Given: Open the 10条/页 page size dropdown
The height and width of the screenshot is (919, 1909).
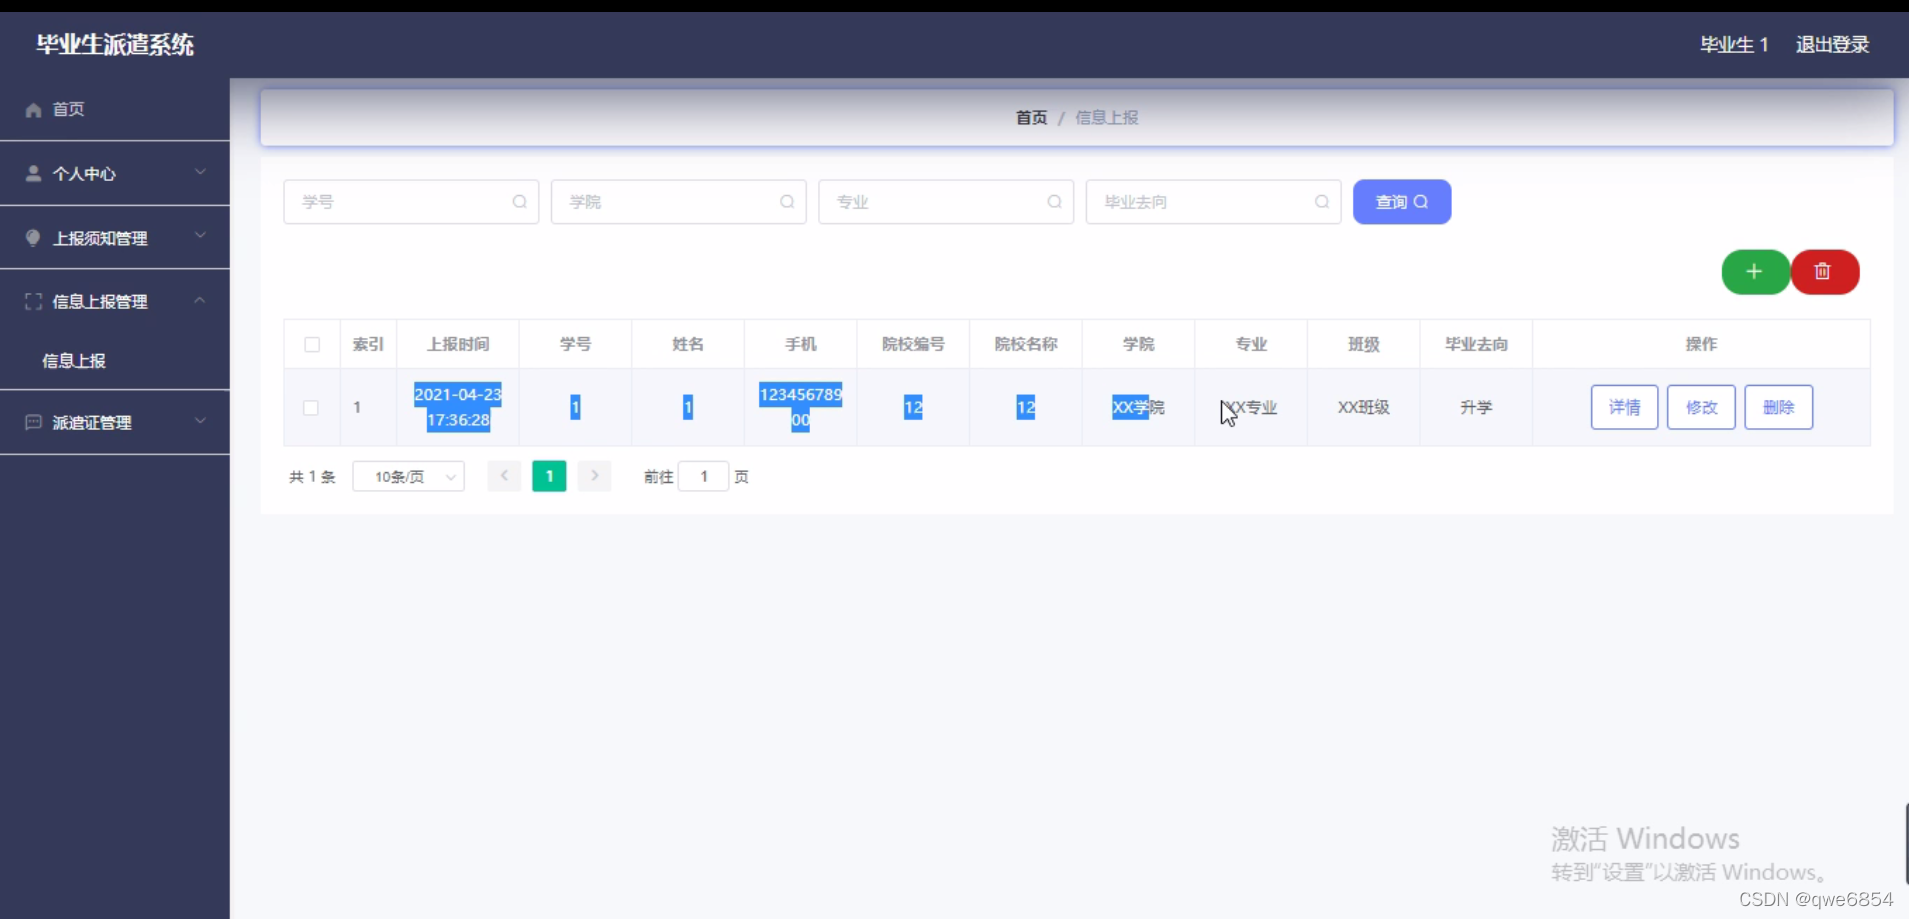Looking at the screenshot, I should (408, 476).
